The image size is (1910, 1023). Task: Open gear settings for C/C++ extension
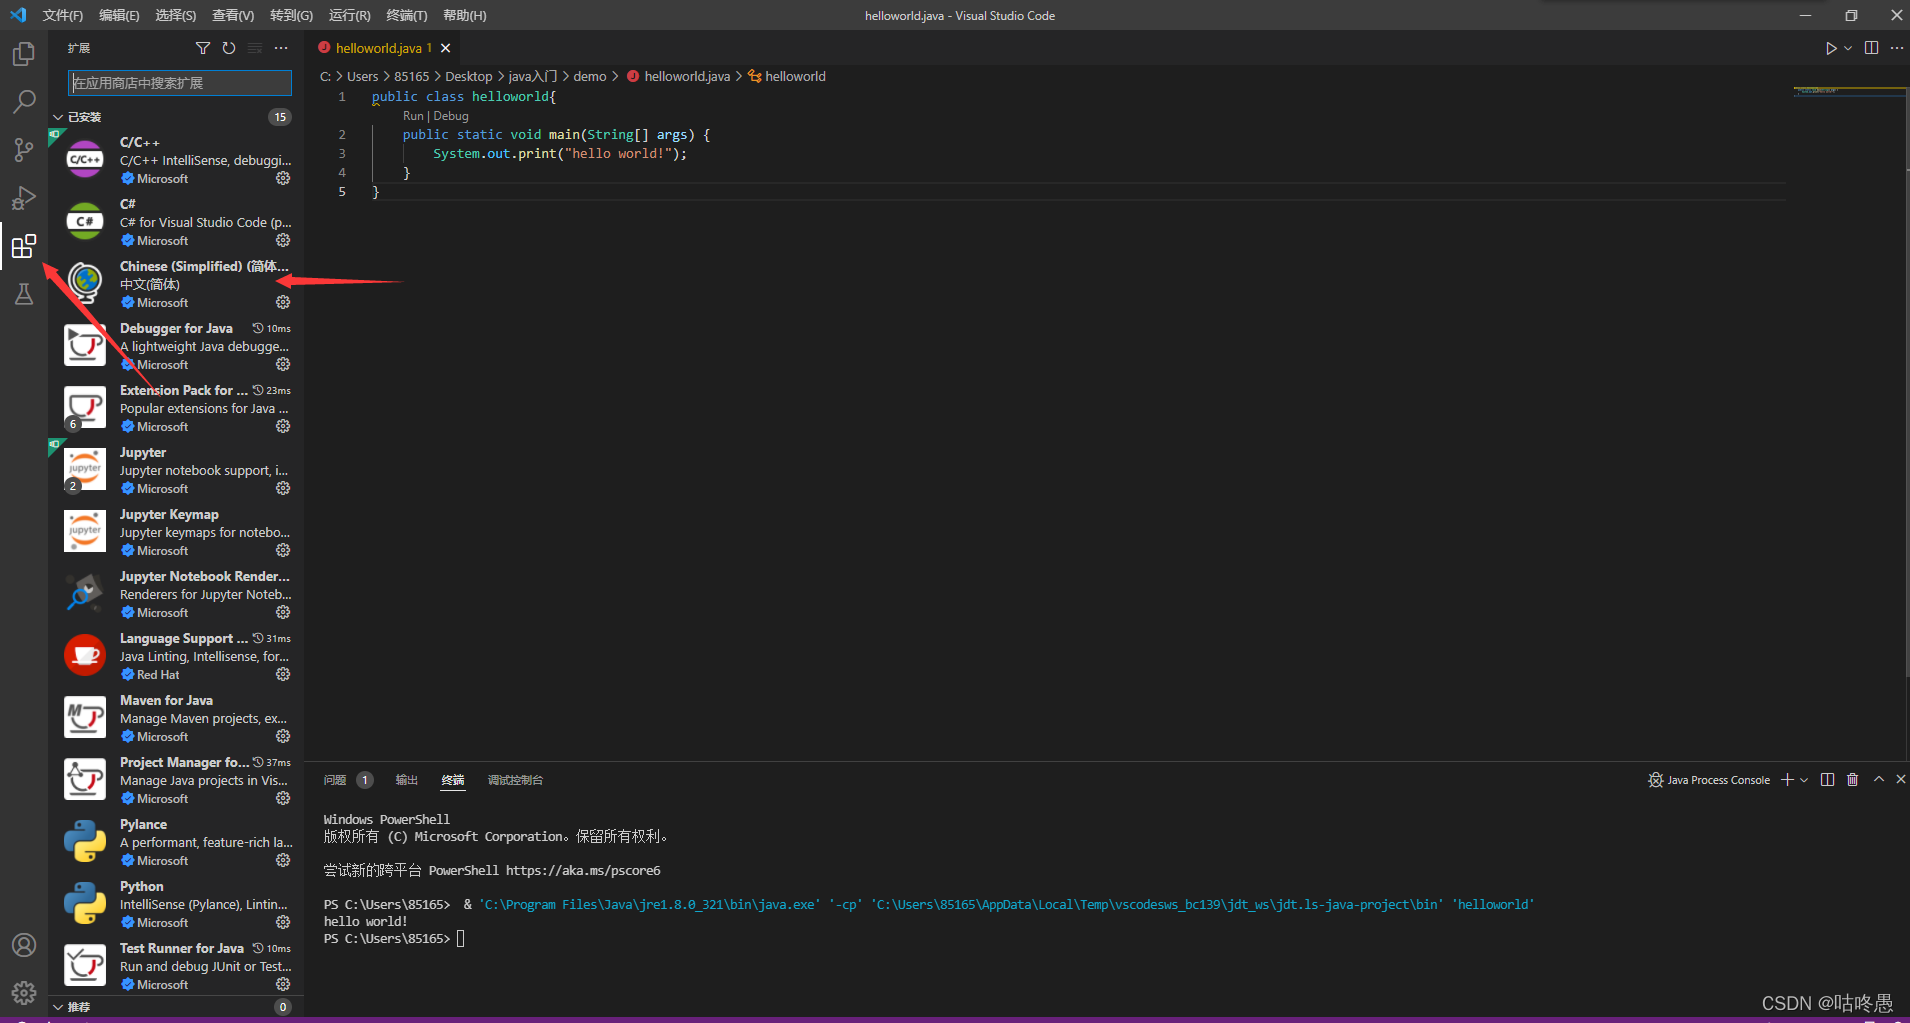(x=283, y=178)
